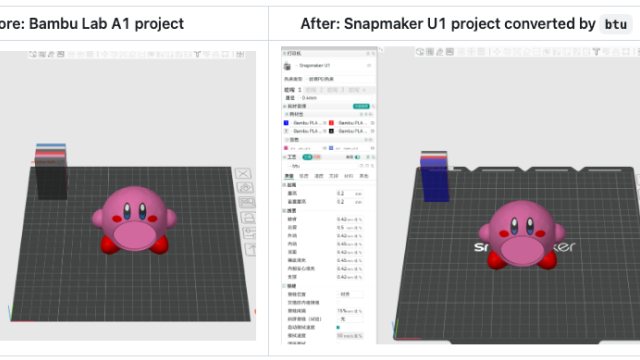The width and height of the screenshot is (640, 360).
Task: Click edit icon next to blue Bambu PLA filament
Action: pos(325,123)
